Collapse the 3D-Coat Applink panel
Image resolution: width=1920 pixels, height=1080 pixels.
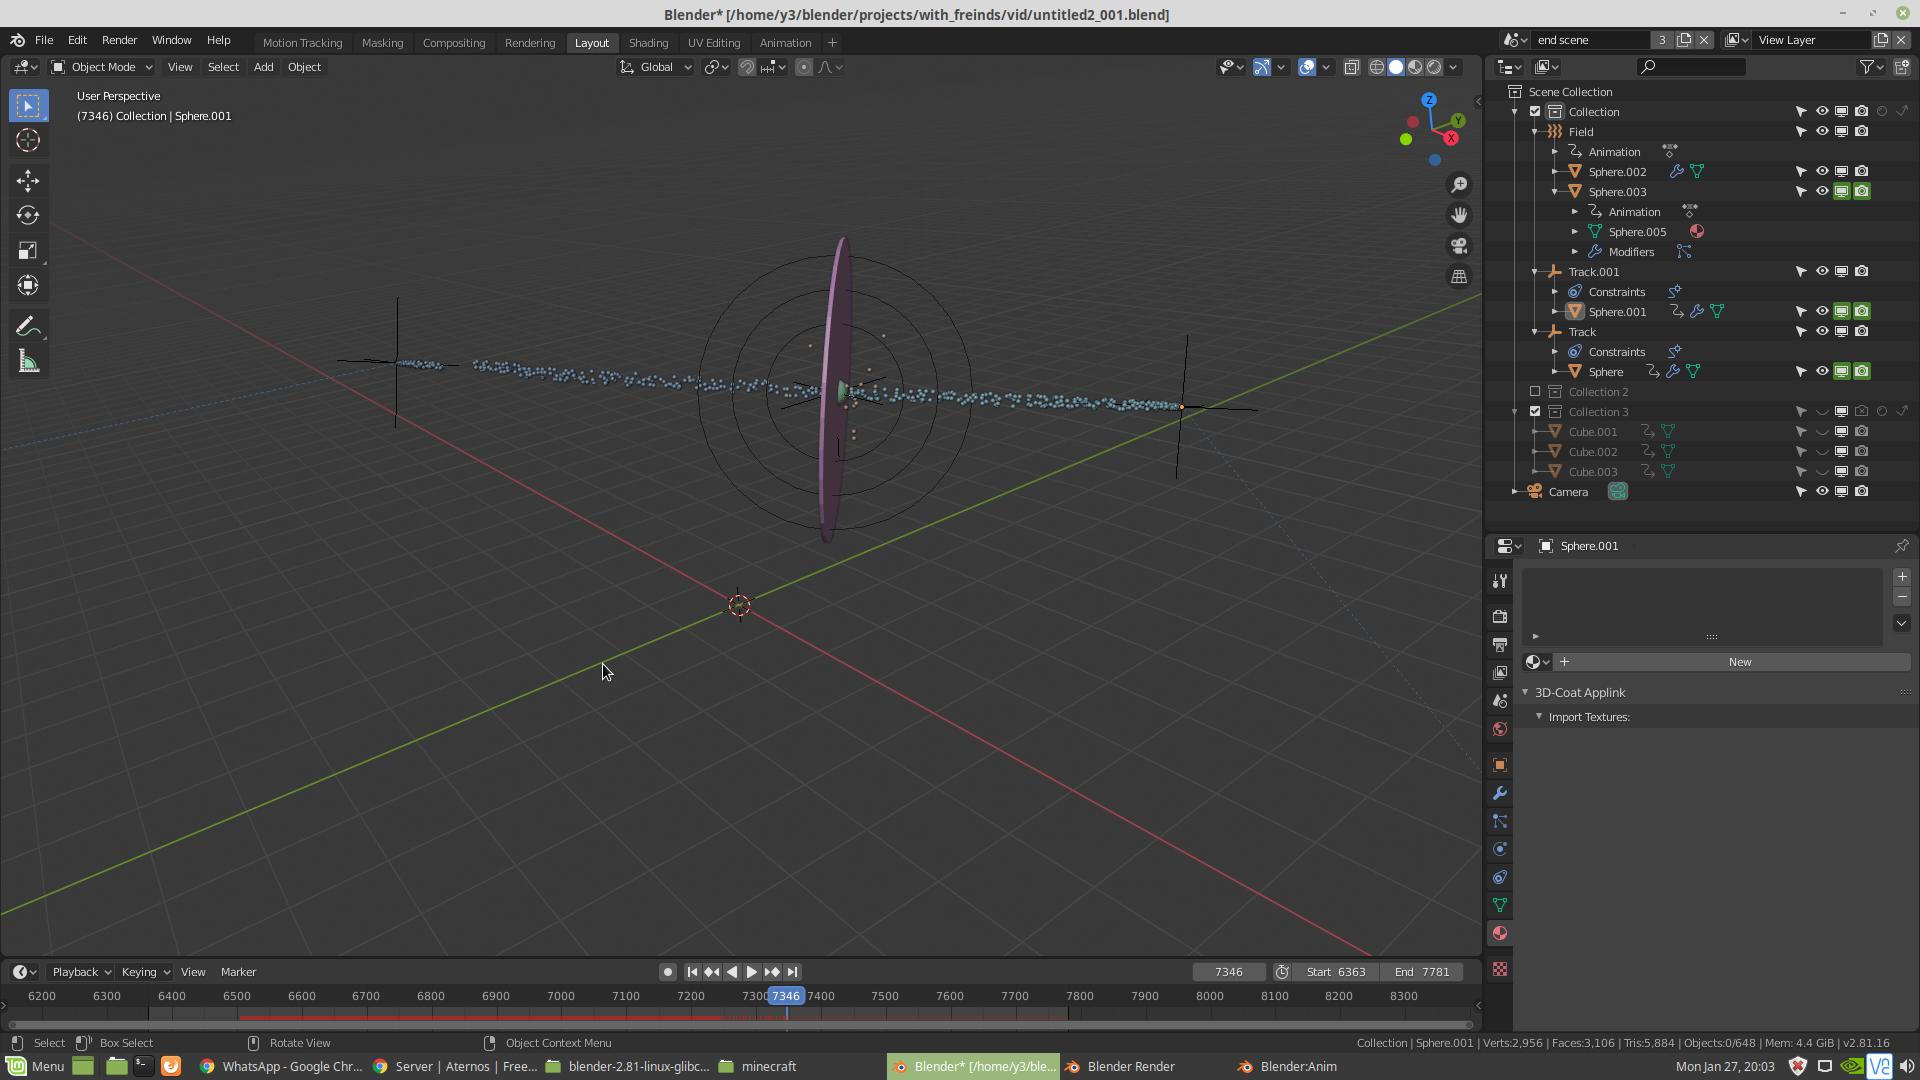1526,692
